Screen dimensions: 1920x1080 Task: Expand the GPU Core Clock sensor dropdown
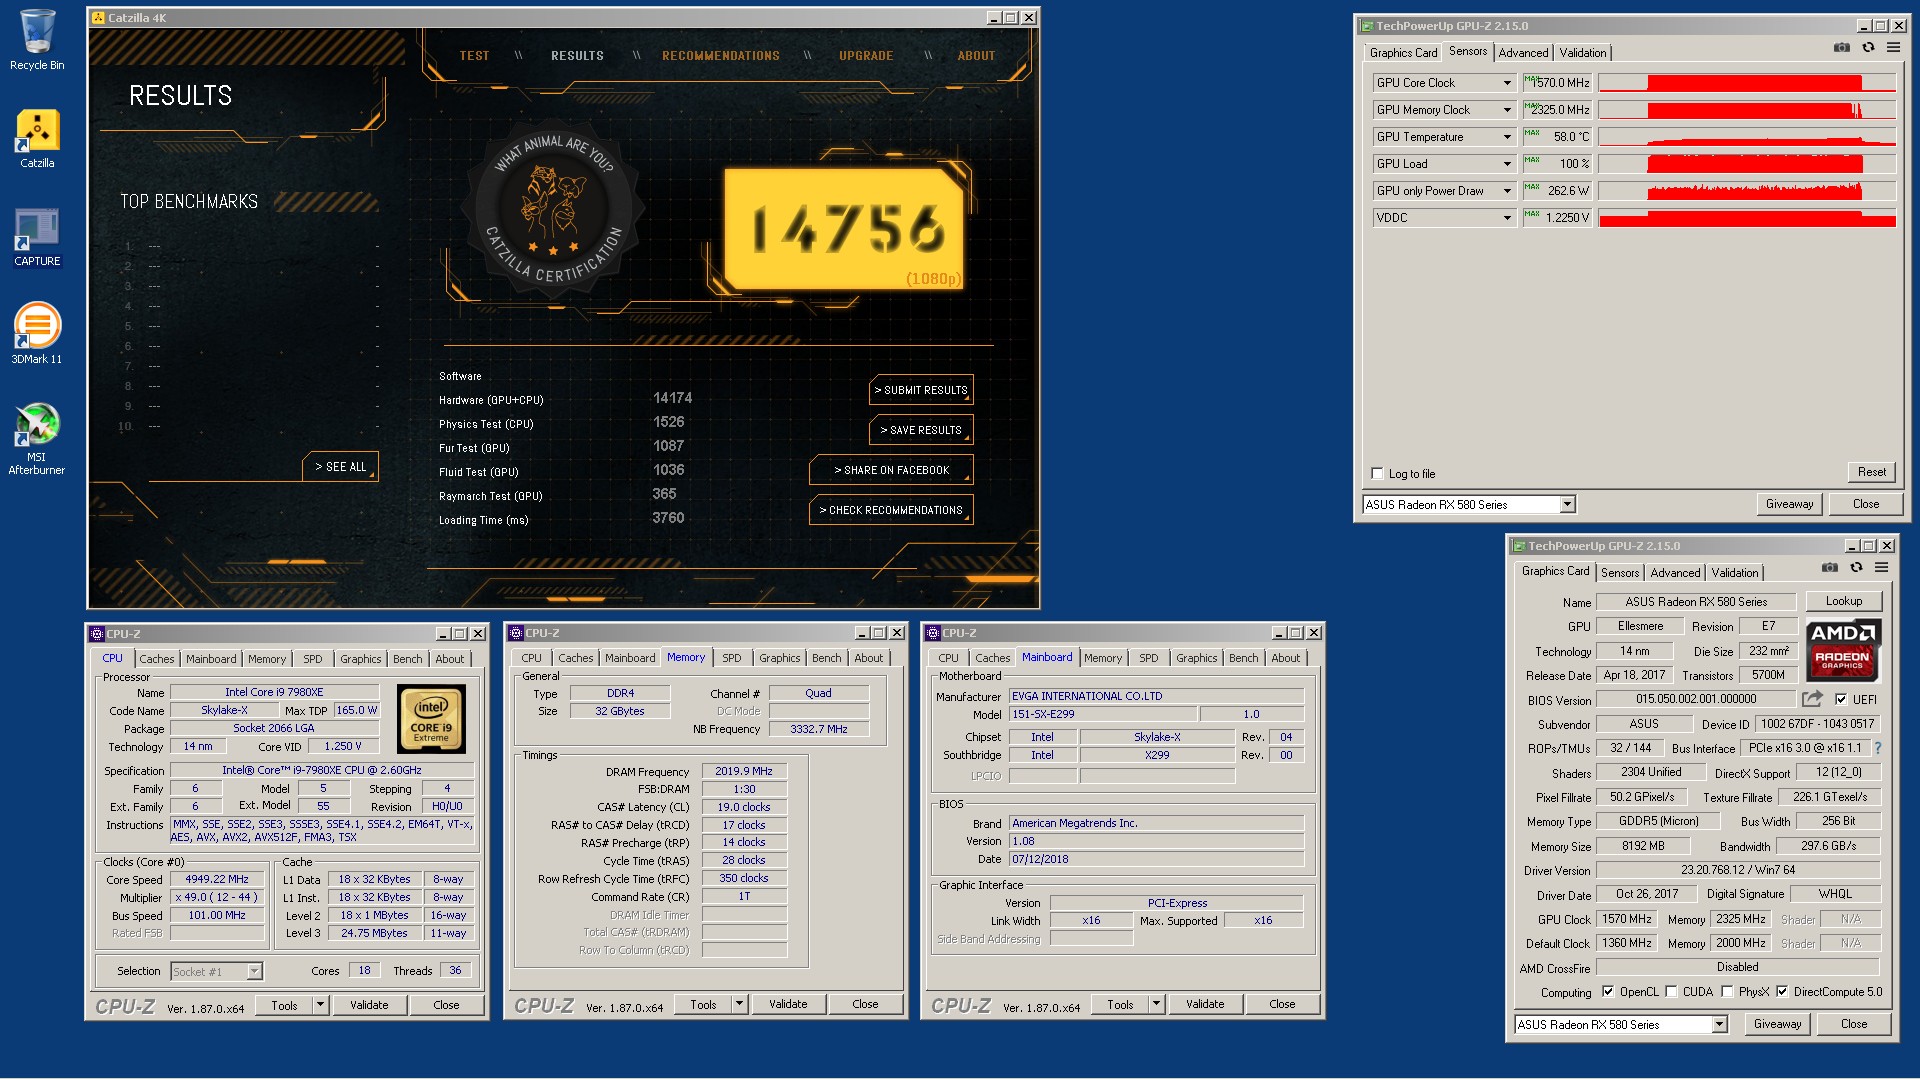pyautogui.click(x=1507, y=83)
